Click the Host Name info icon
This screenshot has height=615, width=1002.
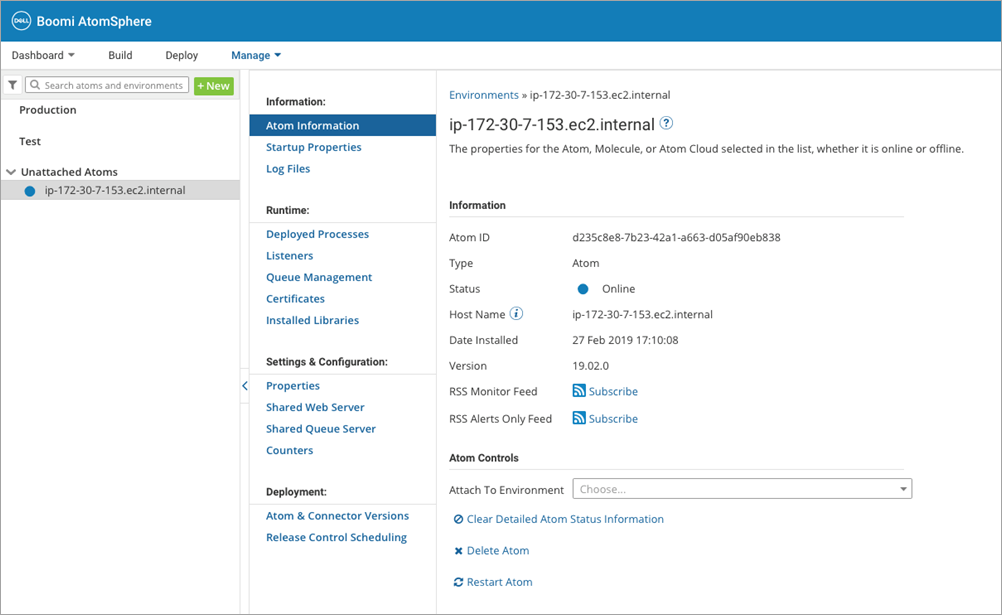click(516, 314)
